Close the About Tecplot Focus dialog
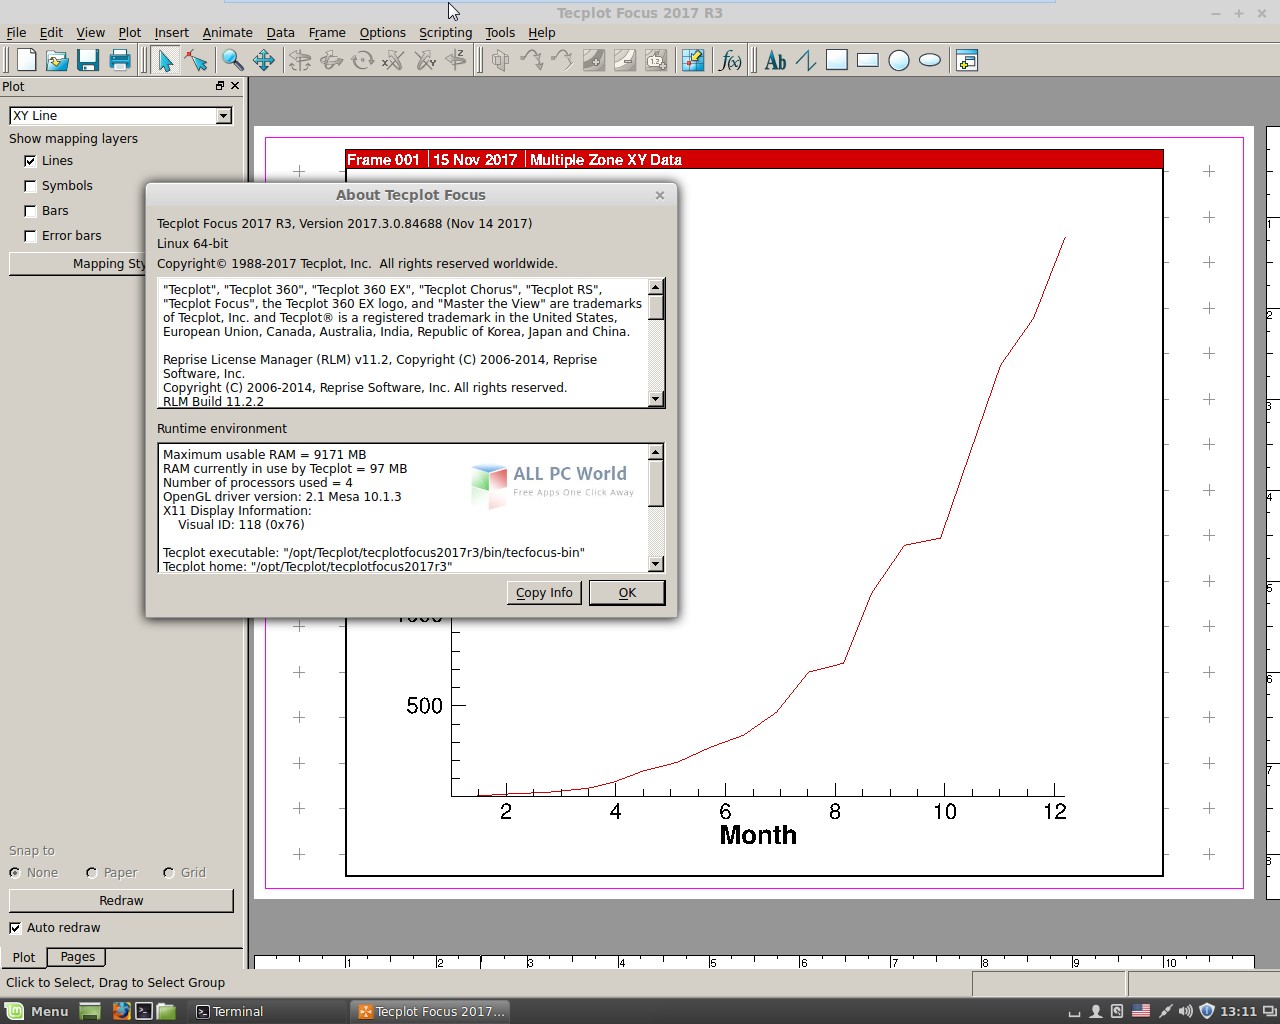 660,195
